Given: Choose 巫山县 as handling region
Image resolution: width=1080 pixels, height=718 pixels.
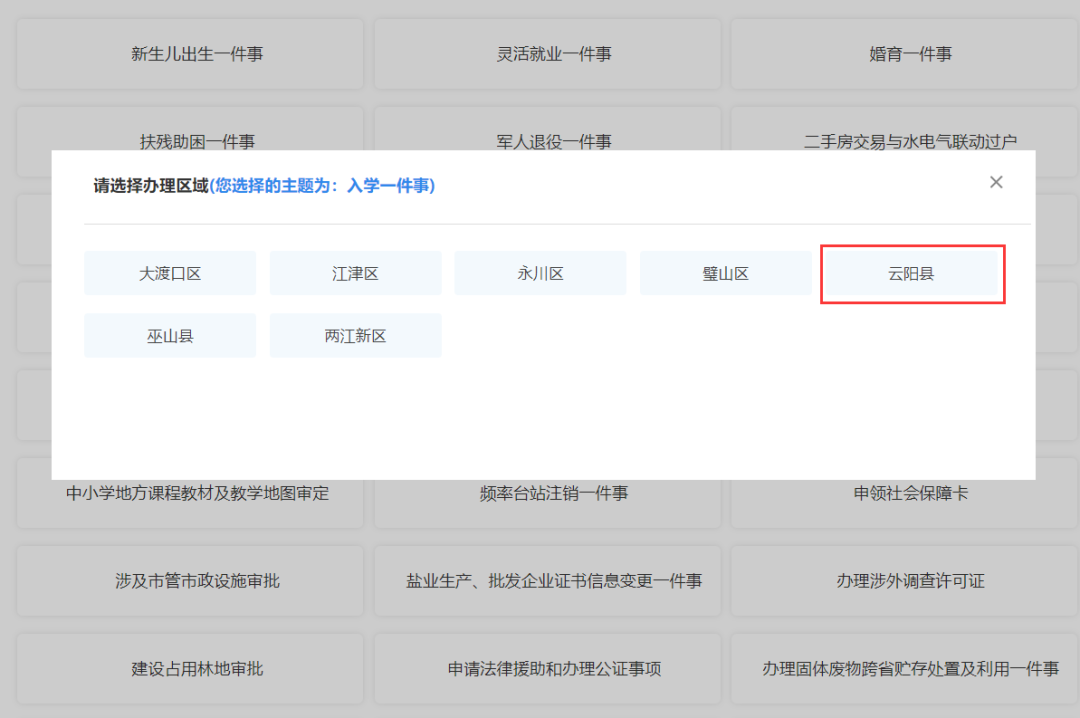Looking at the screenshot, I should pyautogui.click(x=170, y=336).
